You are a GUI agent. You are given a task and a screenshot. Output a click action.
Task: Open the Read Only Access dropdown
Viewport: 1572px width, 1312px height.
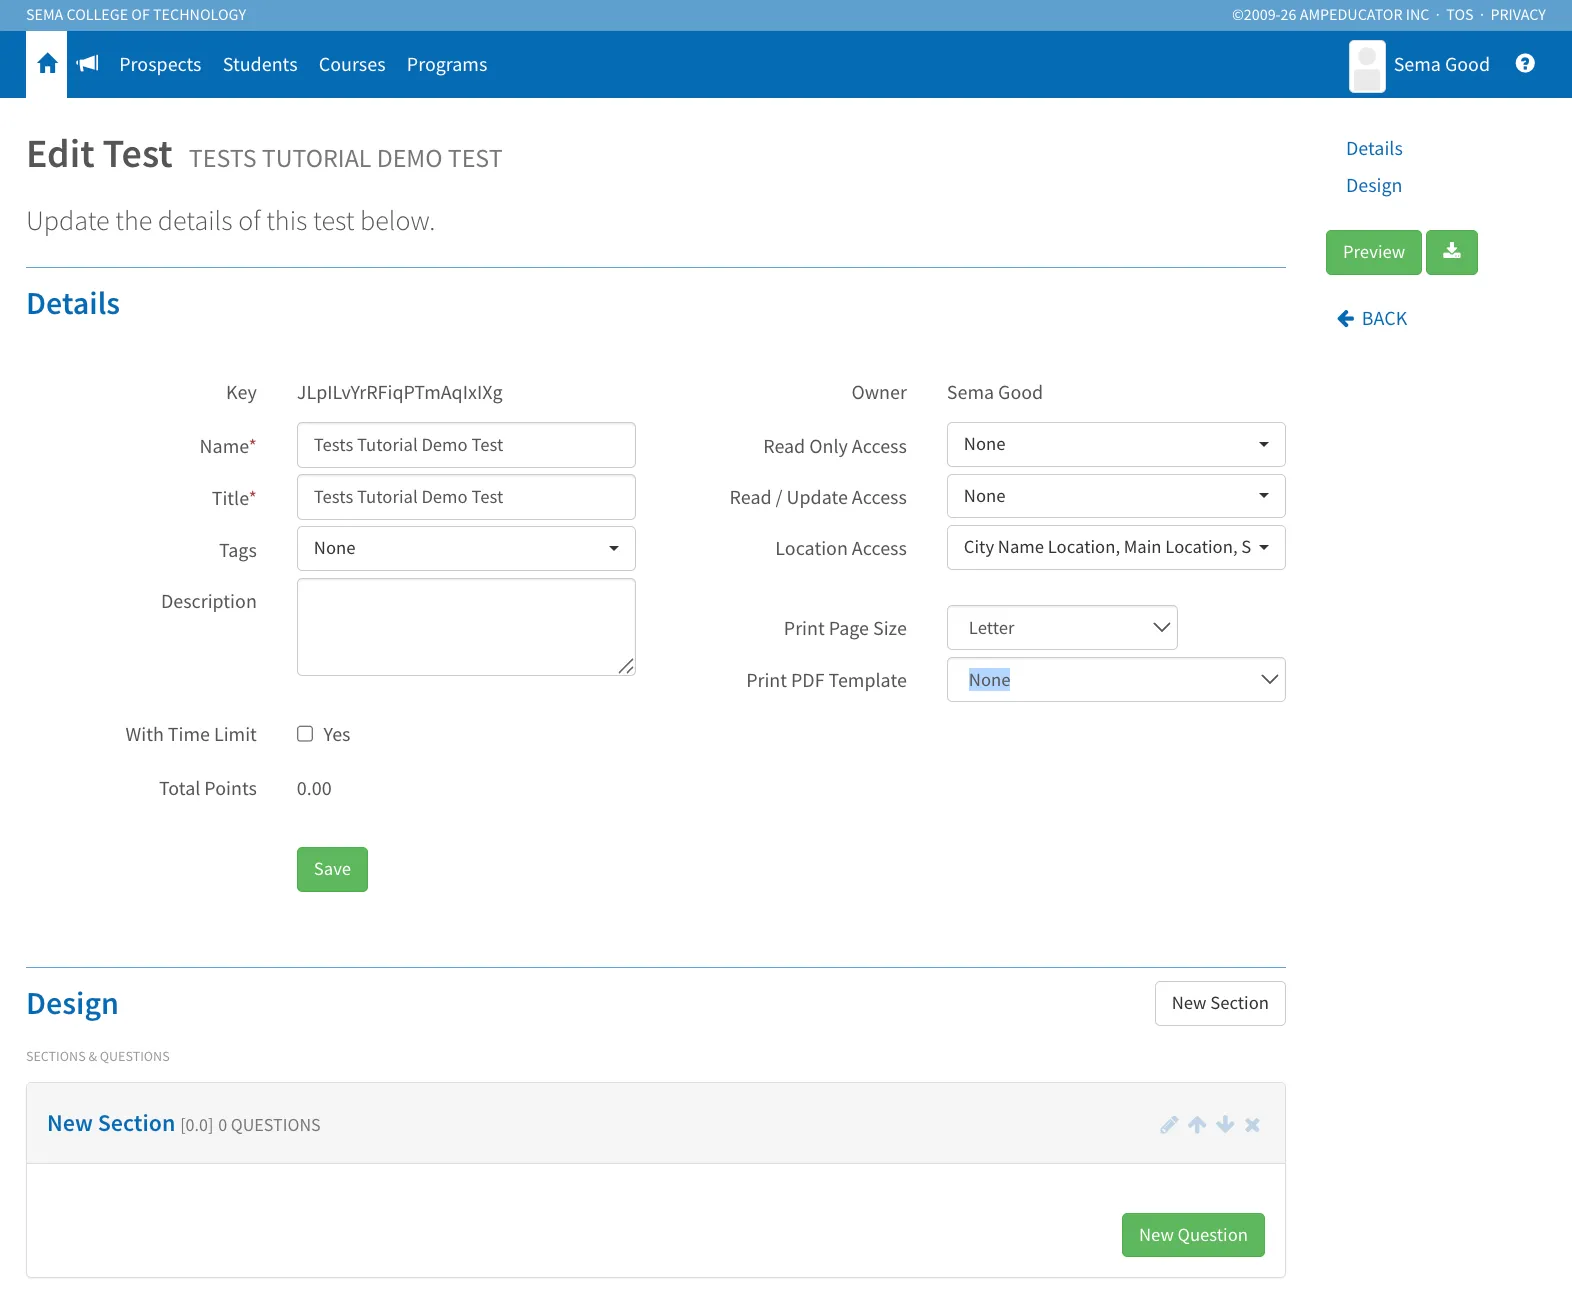1116,444
